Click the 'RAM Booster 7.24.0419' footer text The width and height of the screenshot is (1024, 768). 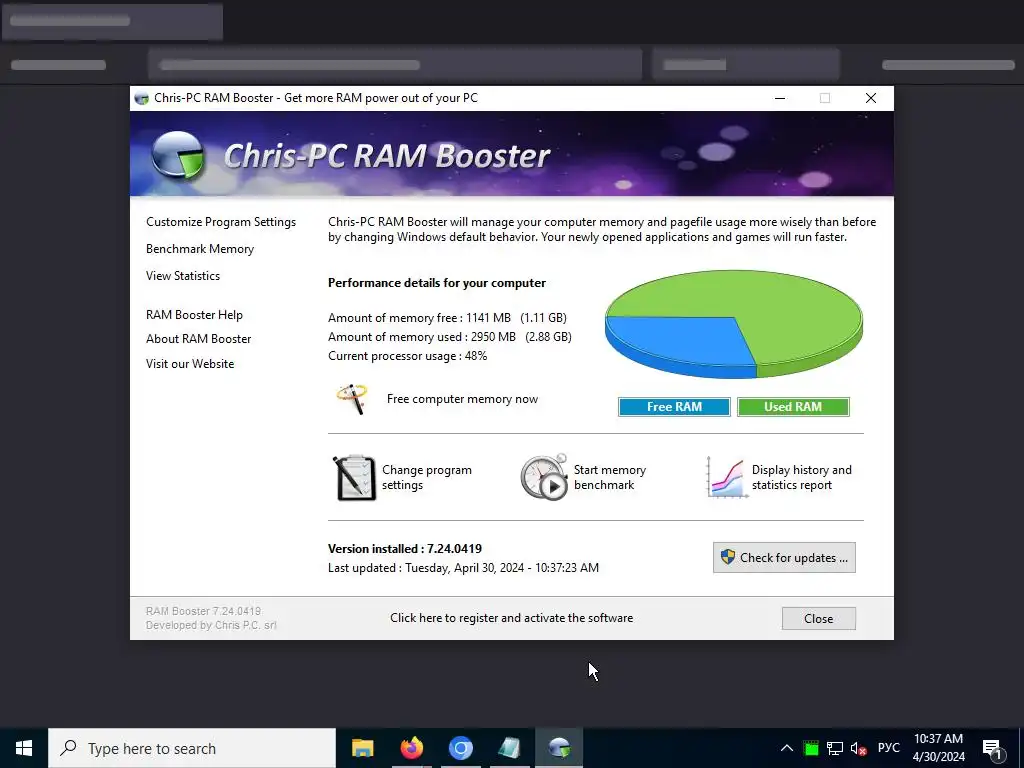point(203,611)
